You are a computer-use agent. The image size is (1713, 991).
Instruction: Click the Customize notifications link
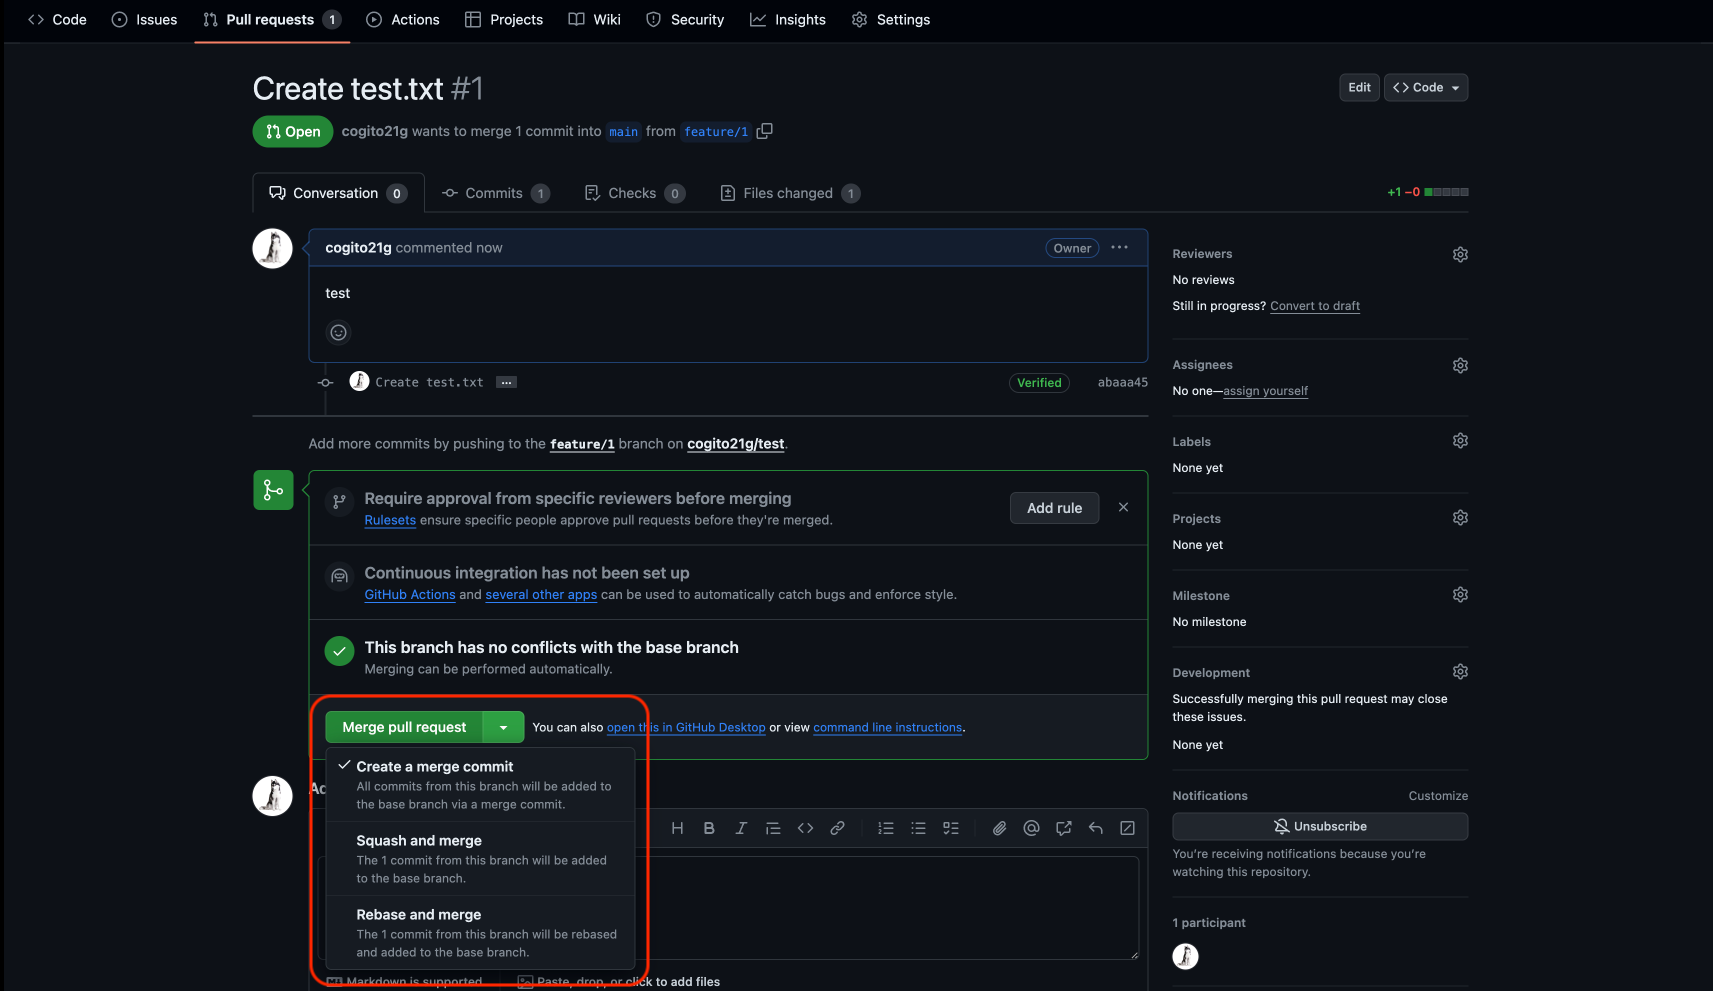click(1438, 796)
